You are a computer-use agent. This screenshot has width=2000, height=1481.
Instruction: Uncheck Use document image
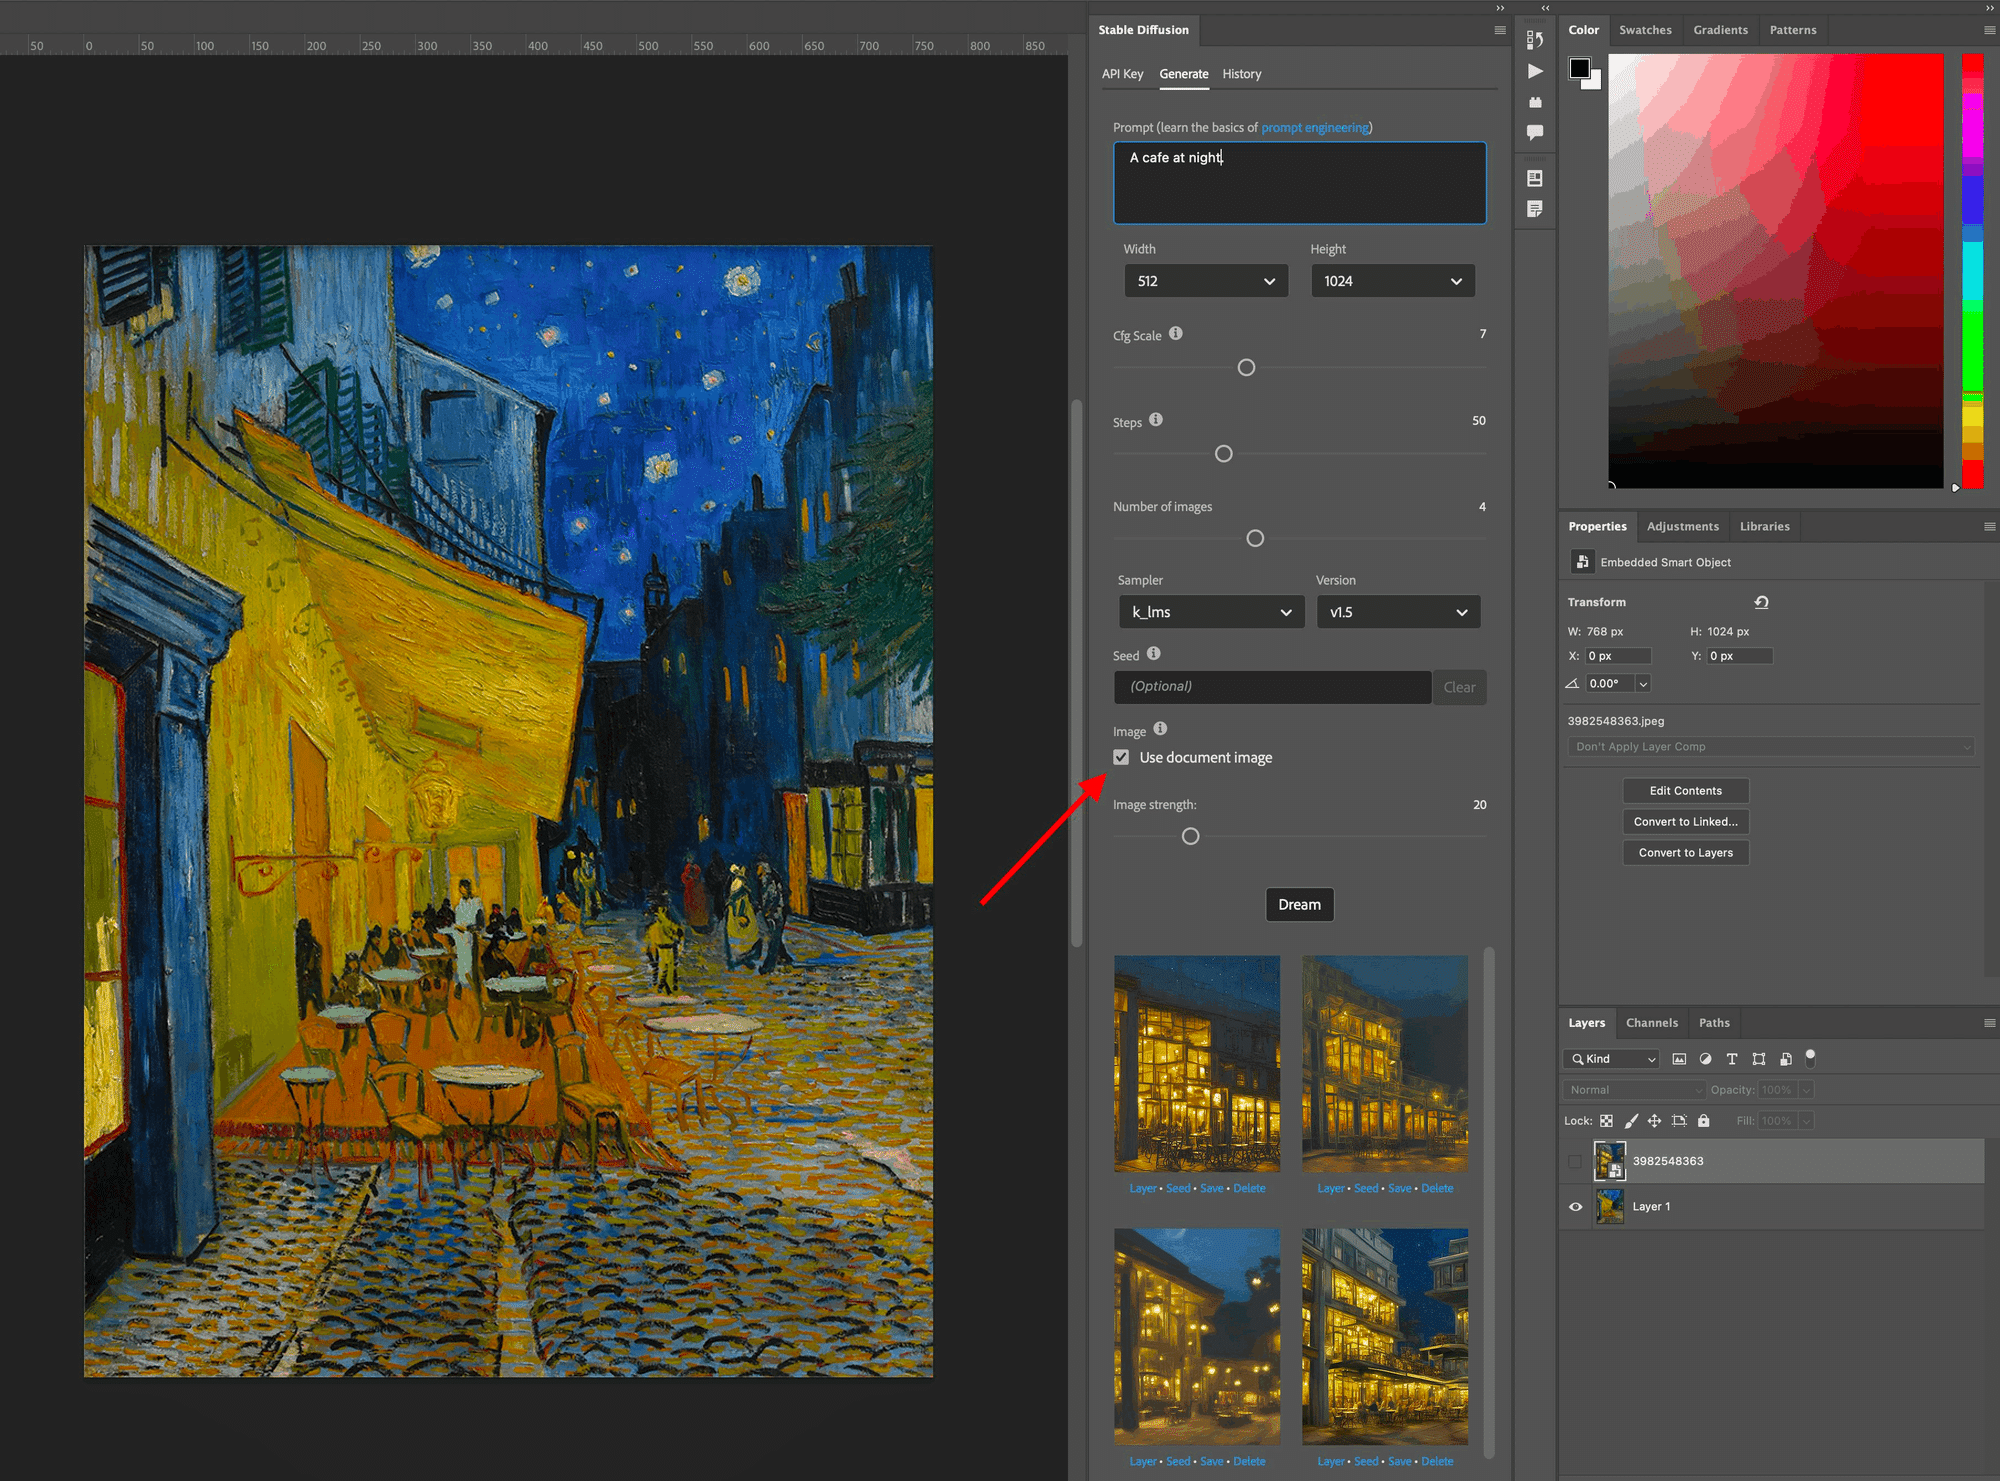(1121, 757)
